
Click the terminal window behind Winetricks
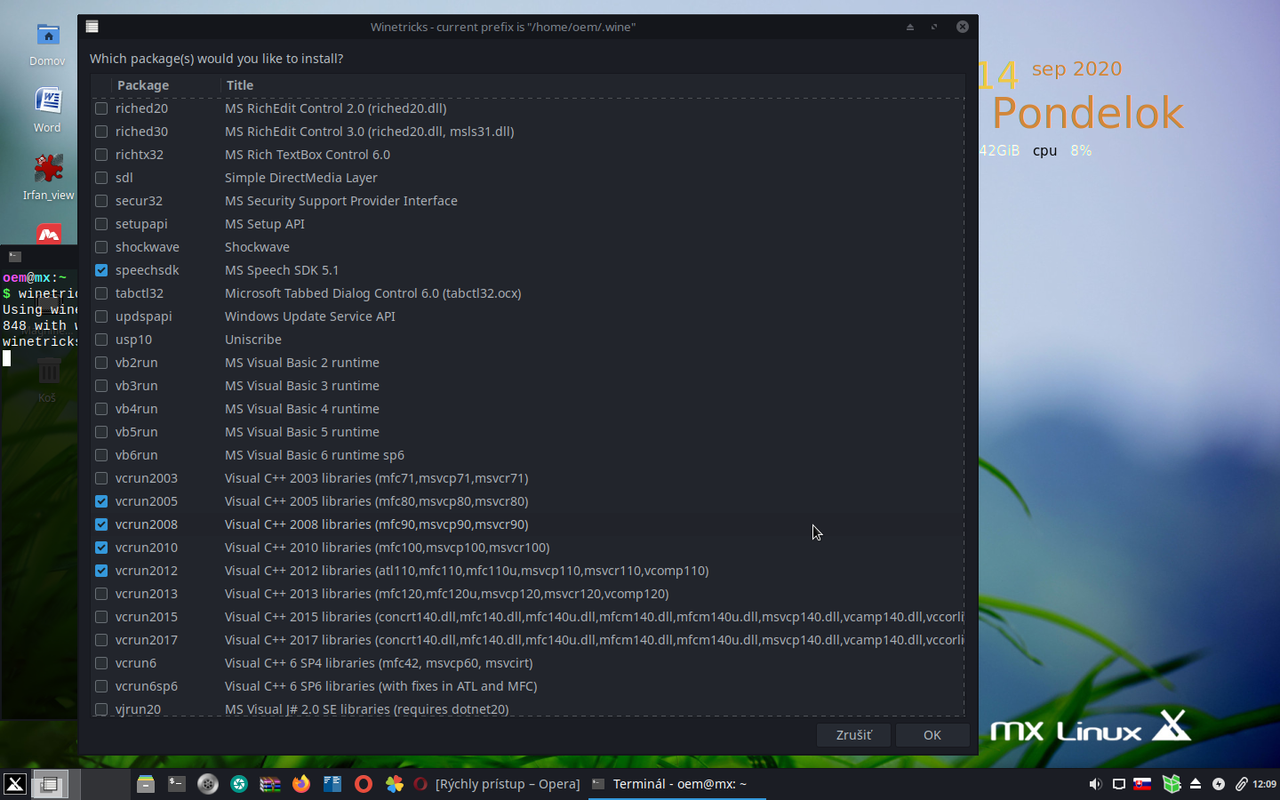[38, 480]
